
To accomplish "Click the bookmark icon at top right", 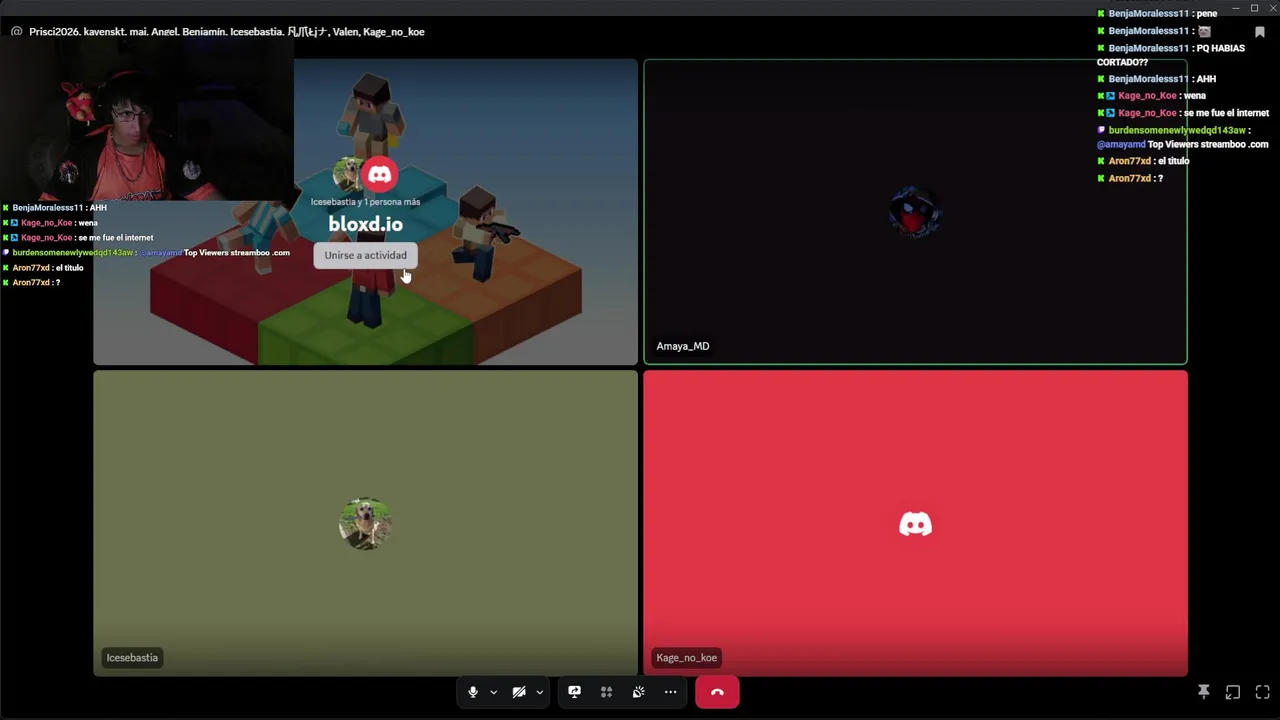I will pos(1260,32).
